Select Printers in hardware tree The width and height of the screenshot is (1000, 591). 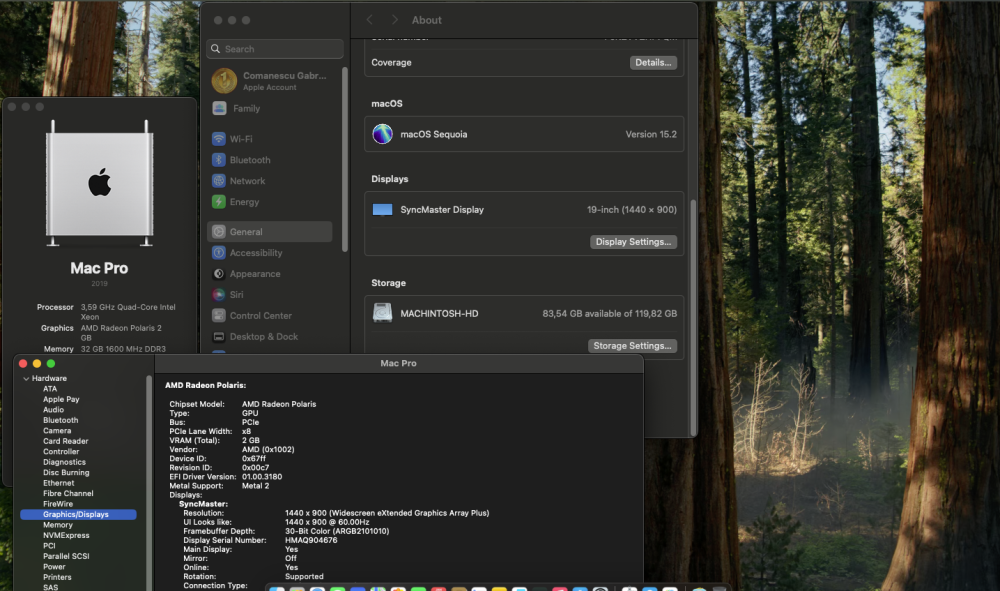pyautogui.click(x=57, y=577)
